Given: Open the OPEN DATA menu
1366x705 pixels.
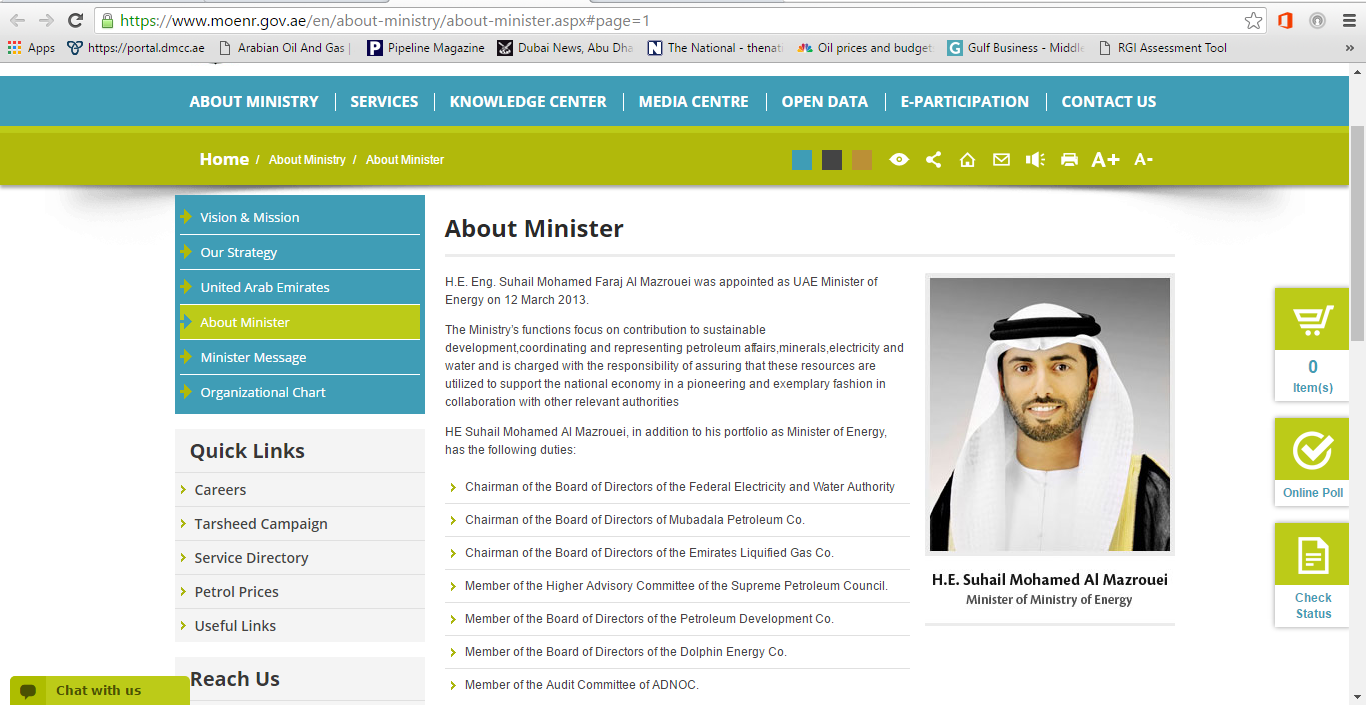Looking at the screenshot, I should pyautogui.click(x=825, y=102).
